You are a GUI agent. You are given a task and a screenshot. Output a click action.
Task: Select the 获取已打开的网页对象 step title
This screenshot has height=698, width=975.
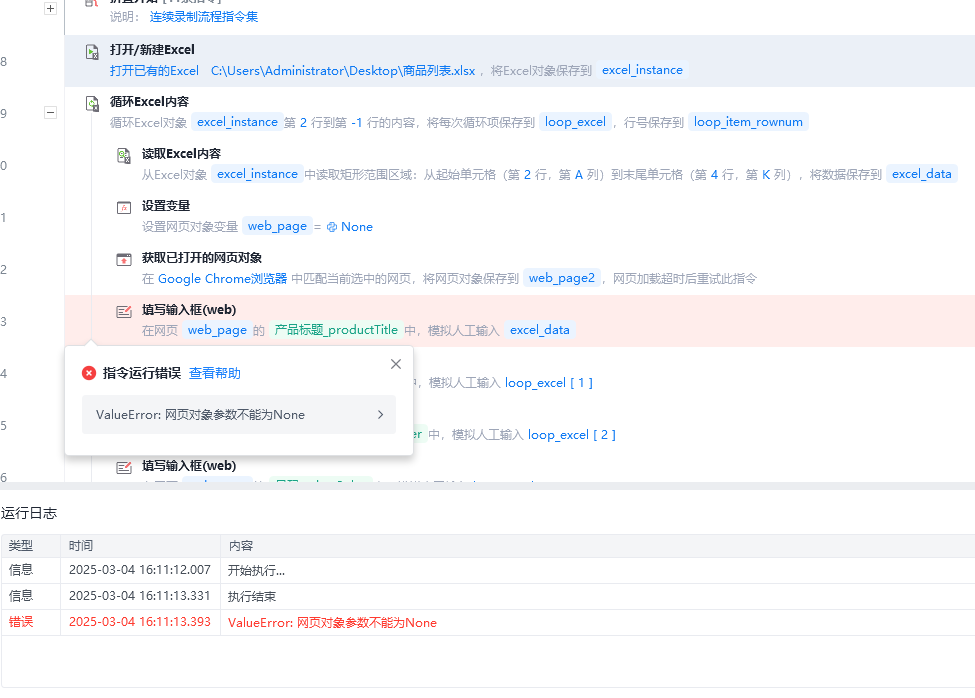click(201, 258)
